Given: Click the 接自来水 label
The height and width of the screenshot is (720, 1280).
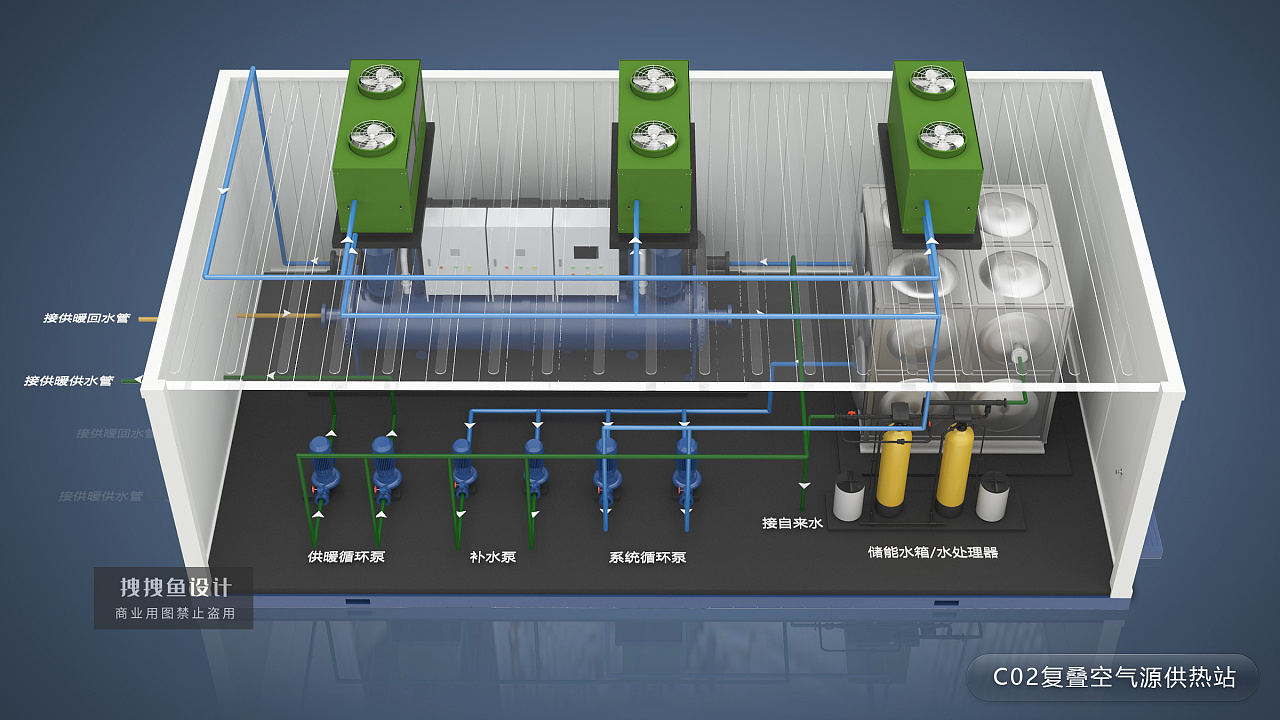Looking at the screenshot, I should tap(792, 523).
